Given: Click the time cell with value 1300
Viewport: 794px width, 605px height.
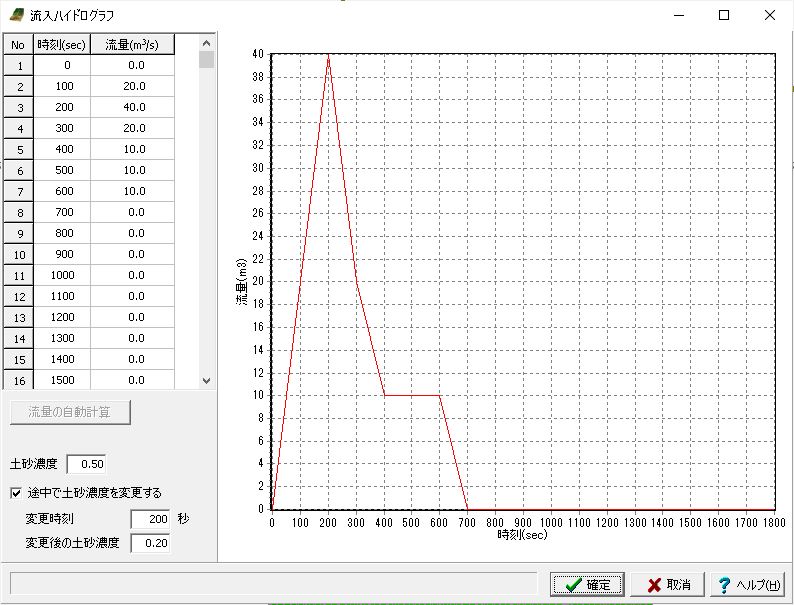Looking at the screenshot, I should click(x=62, y=338).
